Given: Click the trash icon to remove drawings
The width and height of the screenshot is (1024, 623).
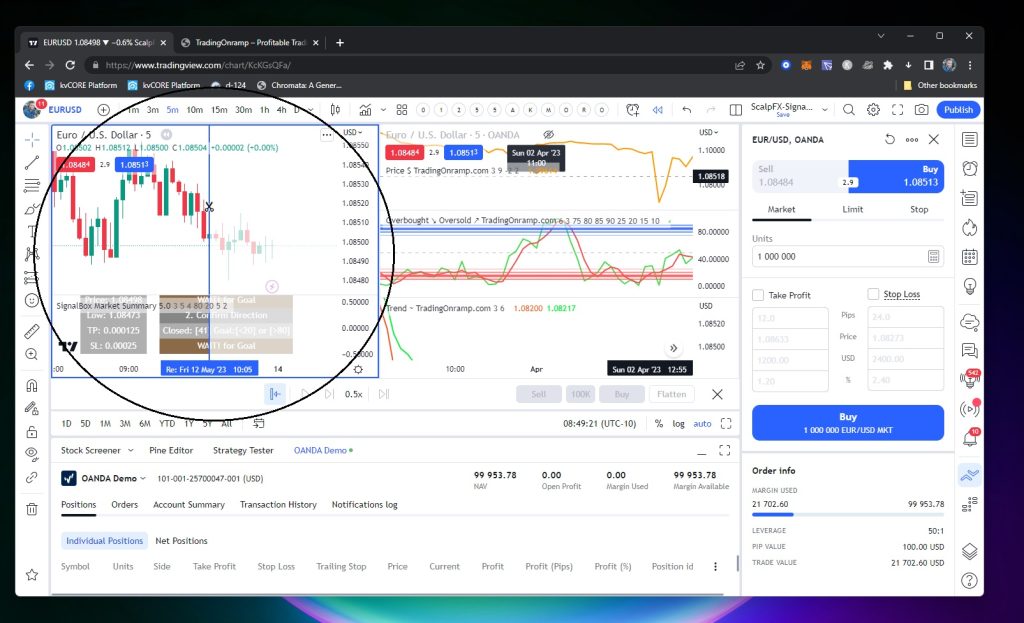Looking at the screenshot, I should tap(32, 509).
